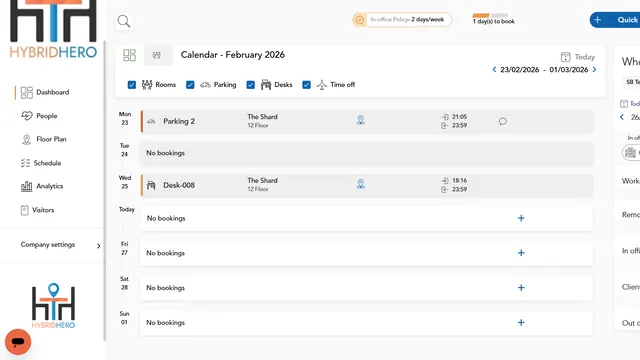Open the Floor Plan page
640x360 pixels.
(x=44, y=139)
